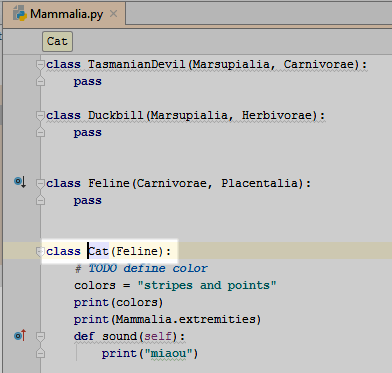Click the overrides gutter icon beside def sound
The height and width of the screenshot is (373, 392).
(20, 335)
